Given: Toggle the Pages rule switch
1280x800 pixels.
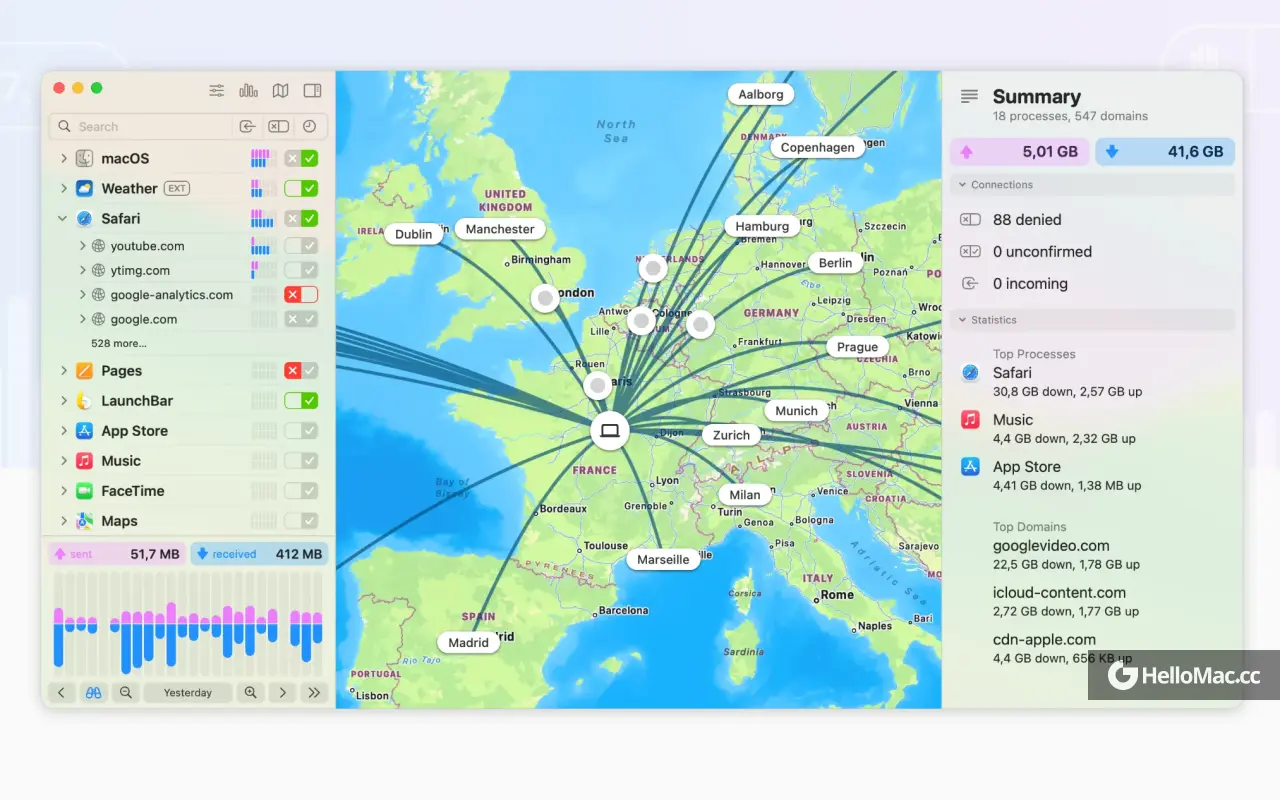Looking at the screenshot, I should (x=301, y=371).
